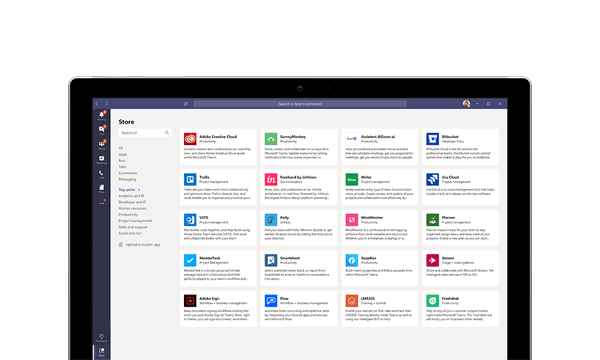The width and height of the screenshot is (600, 360).
Task: Open the Social and fun category
Action: click(130, 233)
